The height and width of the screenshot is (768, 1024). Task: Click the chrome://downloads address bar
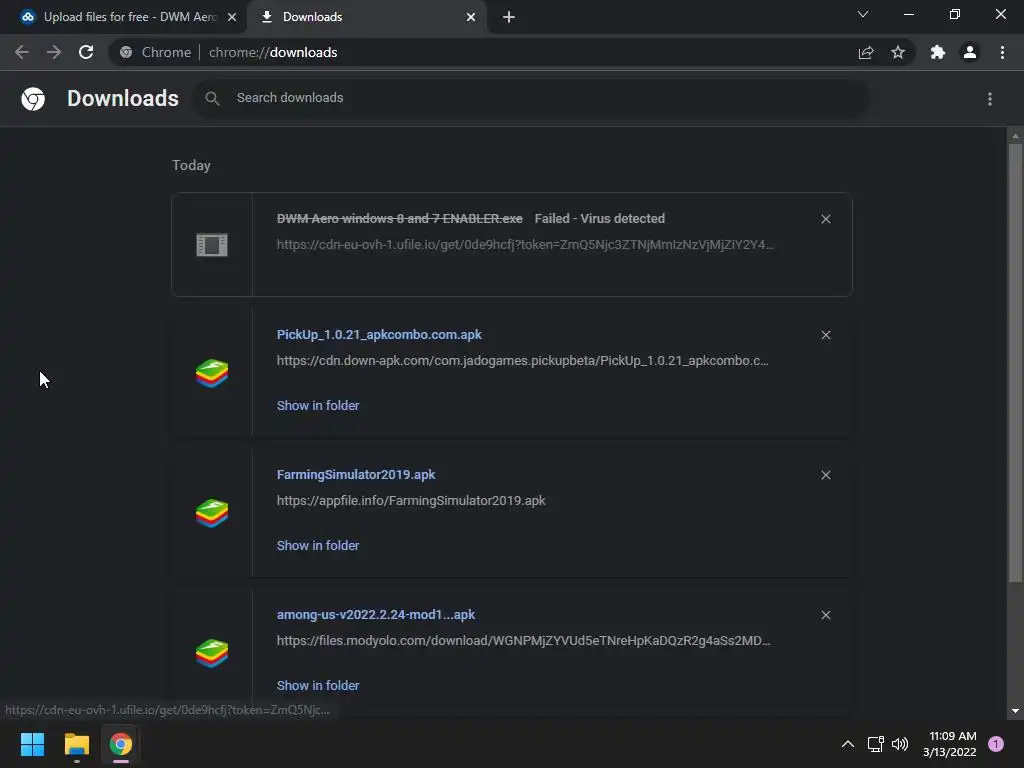(x=483, y=52)
